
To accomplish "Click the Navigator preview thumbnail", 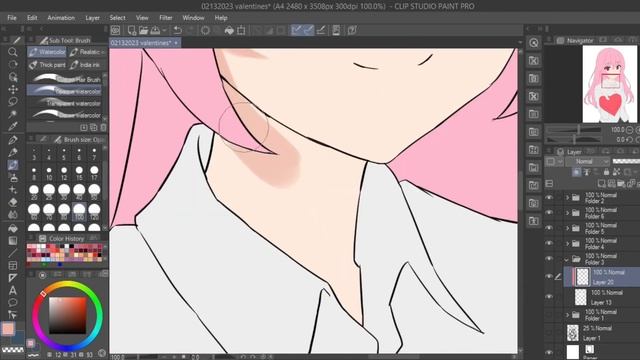I will click(x=611, y=84).
